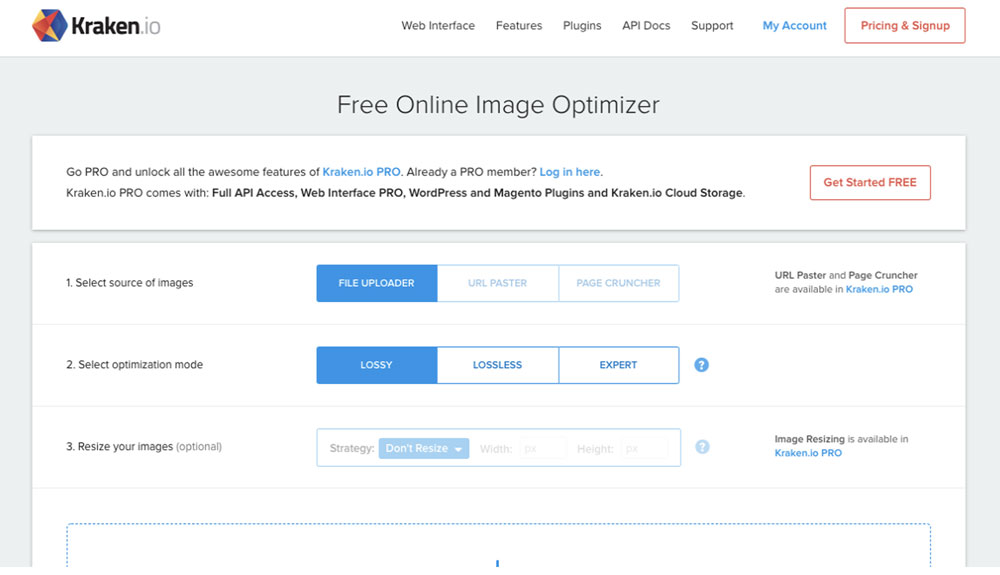Open My Account link
The width and height of the screenshot is (1000, 575).
pyautogui.click(x=795, y=25)
